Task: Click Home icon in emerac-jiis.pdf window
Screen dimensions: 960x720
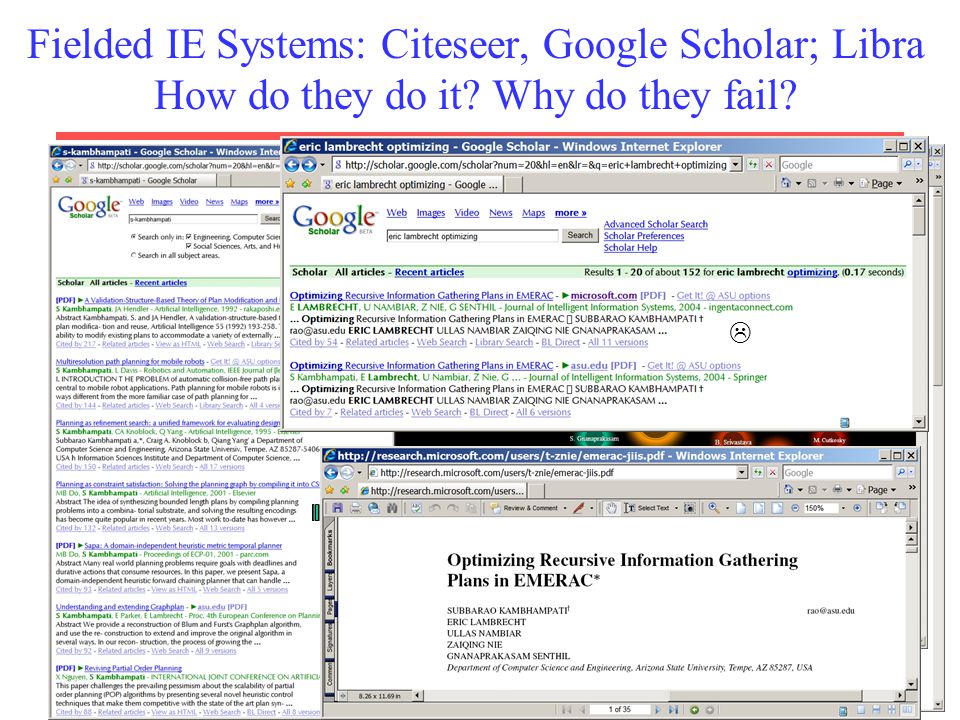Action: [789, 490]
